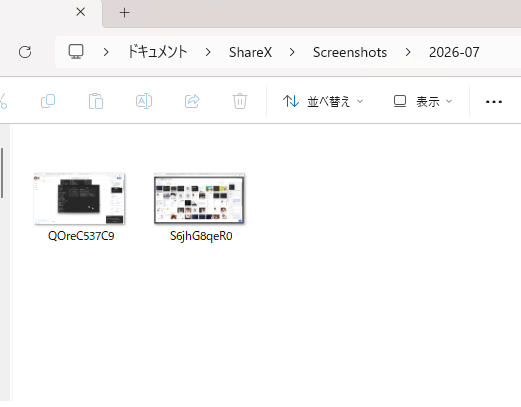Viewport: 521px width, 407px height.
Task: Go to ドキュメント breadcrumb
Action: [157, 52]
